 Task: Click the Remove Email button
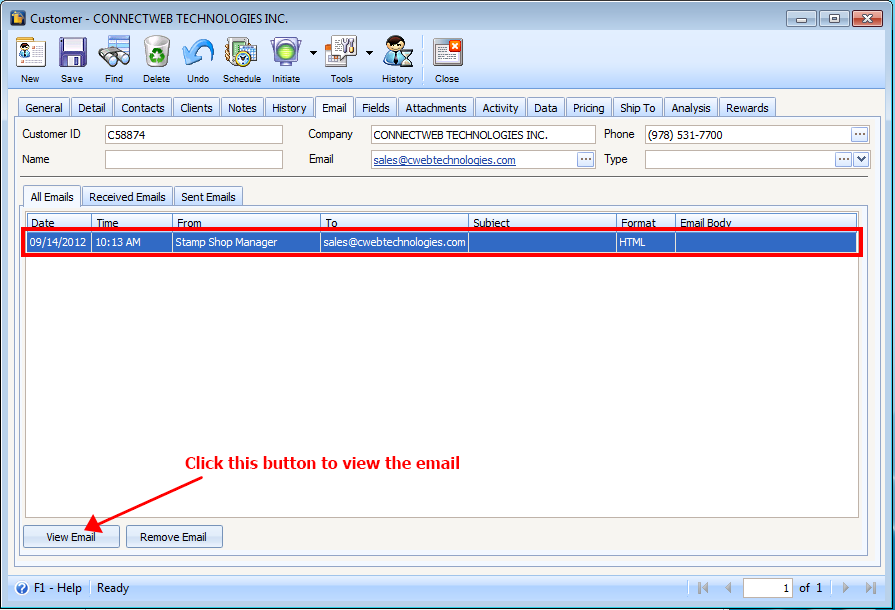[x=174, y=536]
